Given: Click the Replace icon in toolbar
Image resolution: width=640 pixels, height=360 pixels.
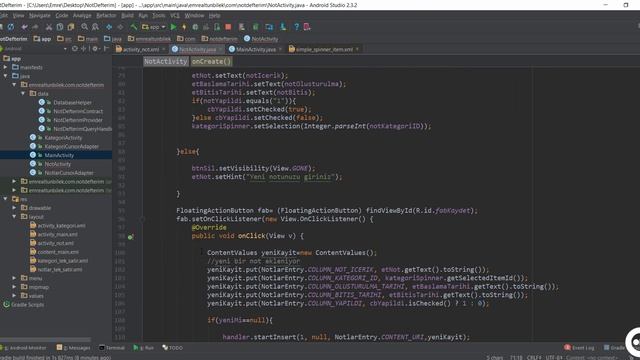Looking at the screenshot, I should [x=95, y=27].
